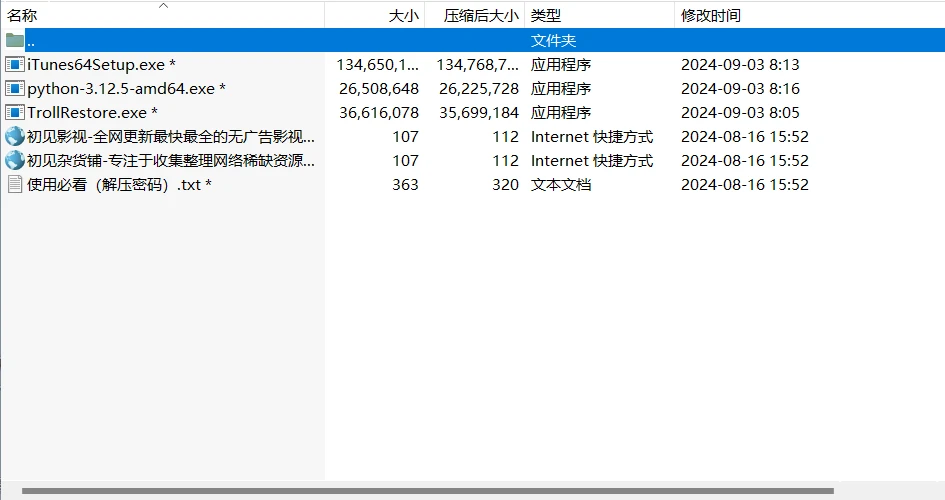Sort by the 大小 column header

point(374,16)
